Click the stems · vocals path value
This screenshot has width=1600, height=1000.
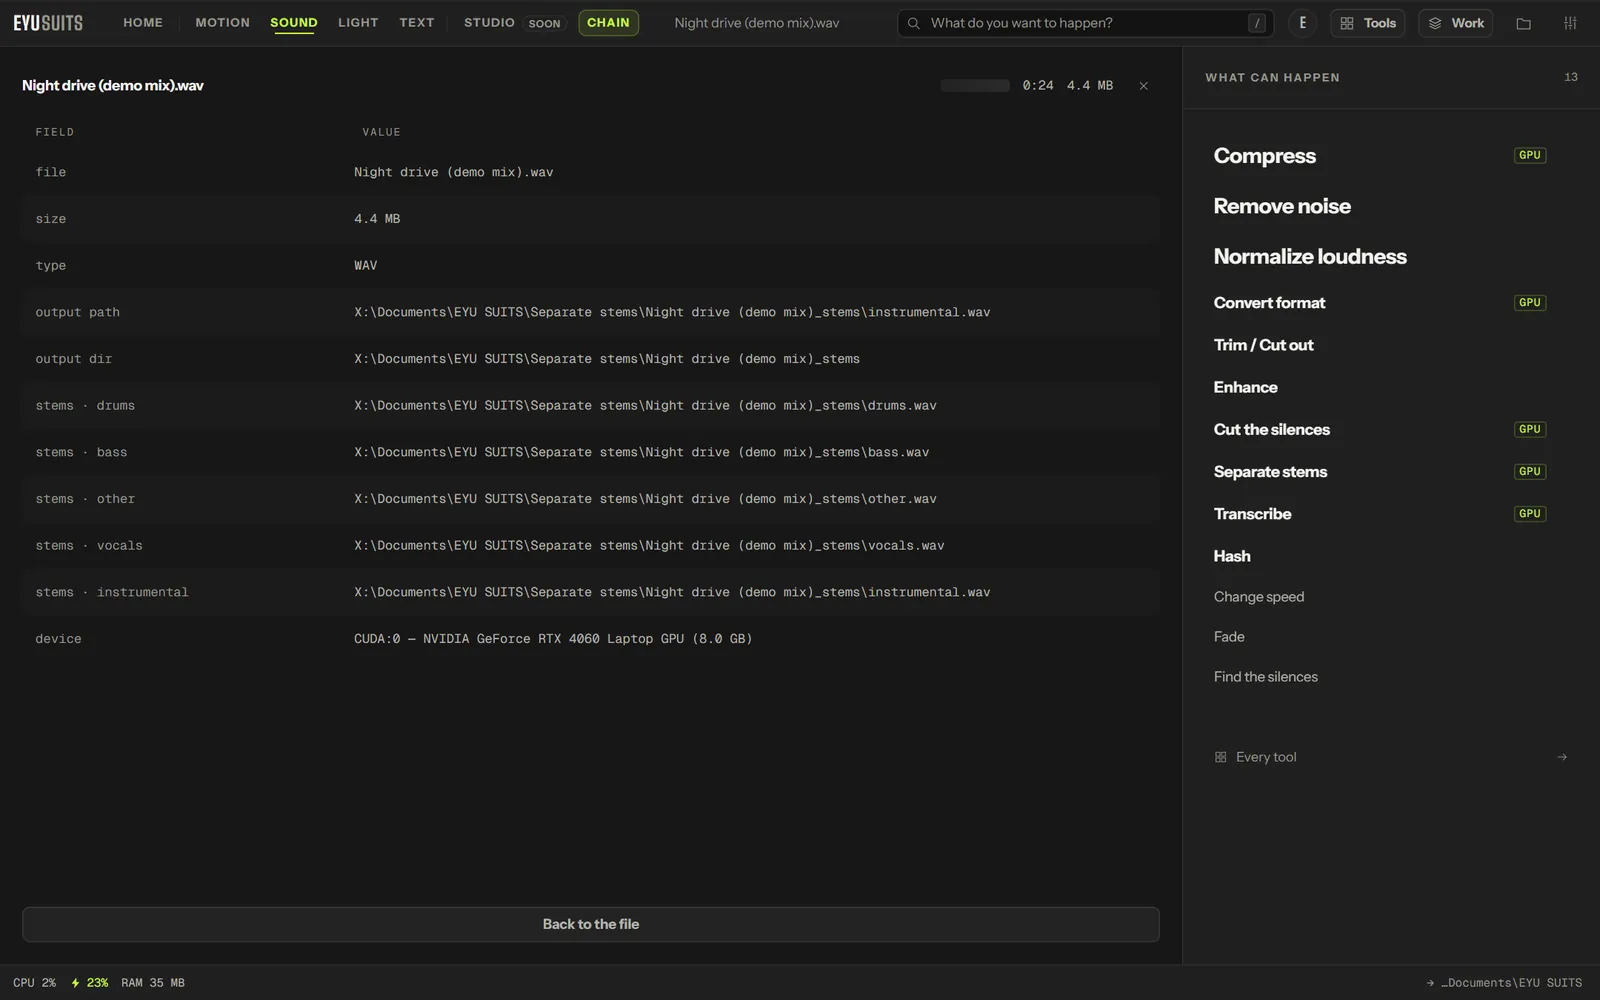coord(649,546)
